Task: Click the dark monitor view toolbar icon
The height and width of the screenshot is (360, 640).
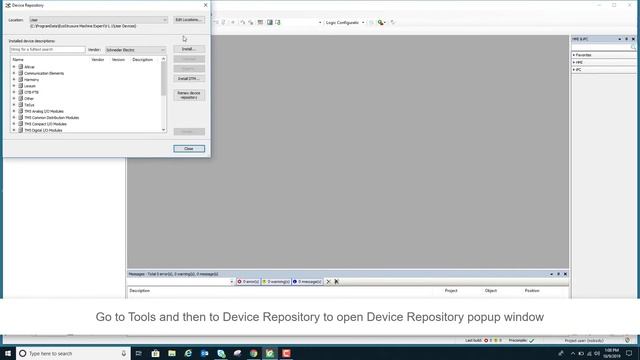Action: (x=270, y=22)
